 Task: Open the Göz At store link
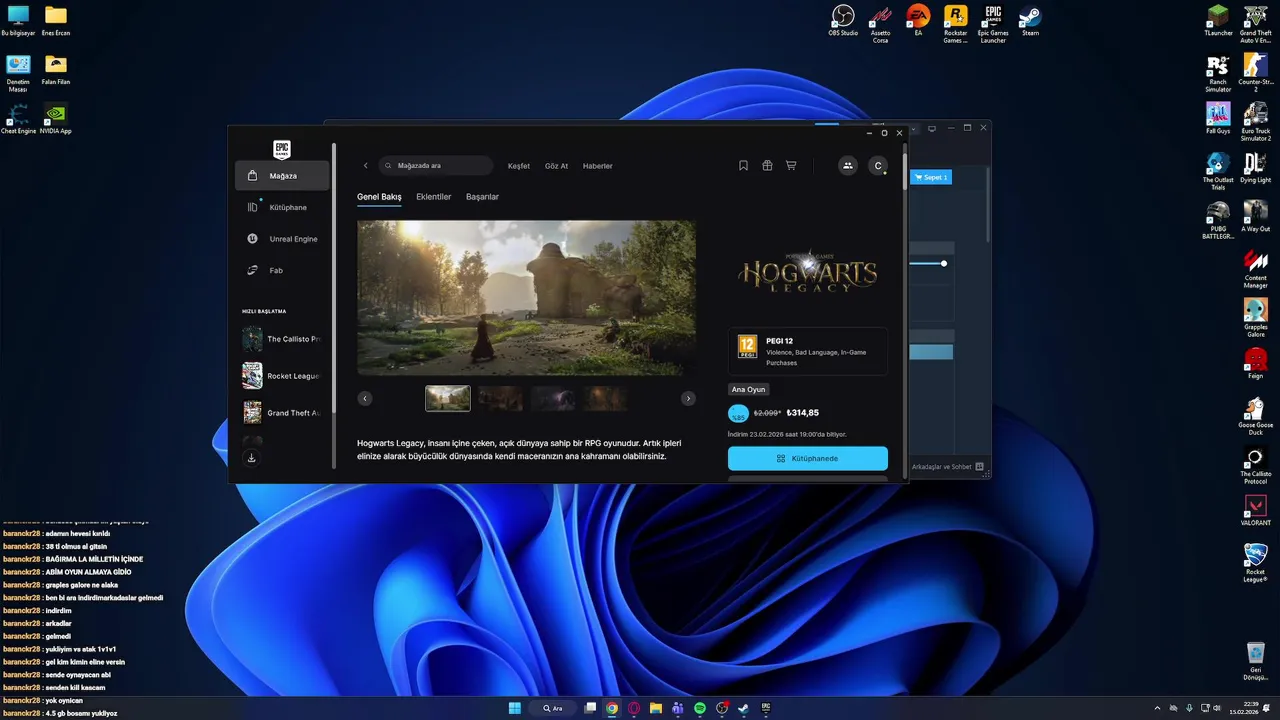tap(556, 166)
